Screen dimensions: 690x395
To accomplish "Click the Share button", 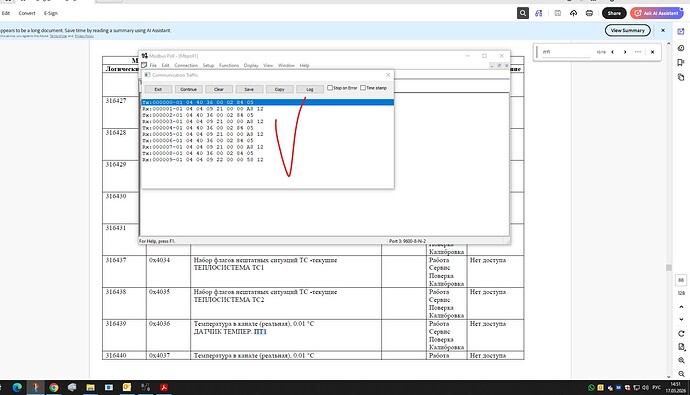I will (614, 13).
